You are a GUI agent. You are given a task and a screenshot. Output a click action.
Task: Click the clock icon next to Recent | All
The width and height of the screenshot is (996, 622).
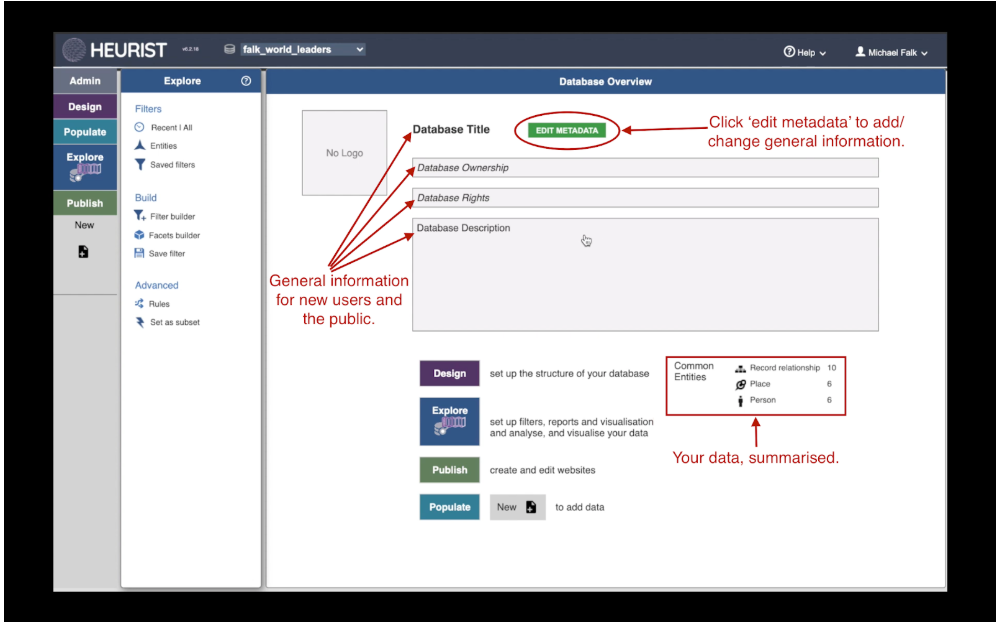click(140, 127)
